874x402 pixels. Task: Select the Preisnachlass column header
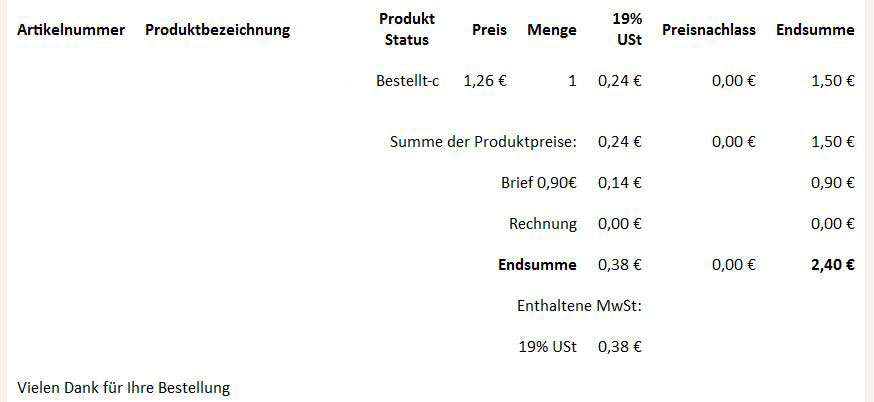point(708,30)
